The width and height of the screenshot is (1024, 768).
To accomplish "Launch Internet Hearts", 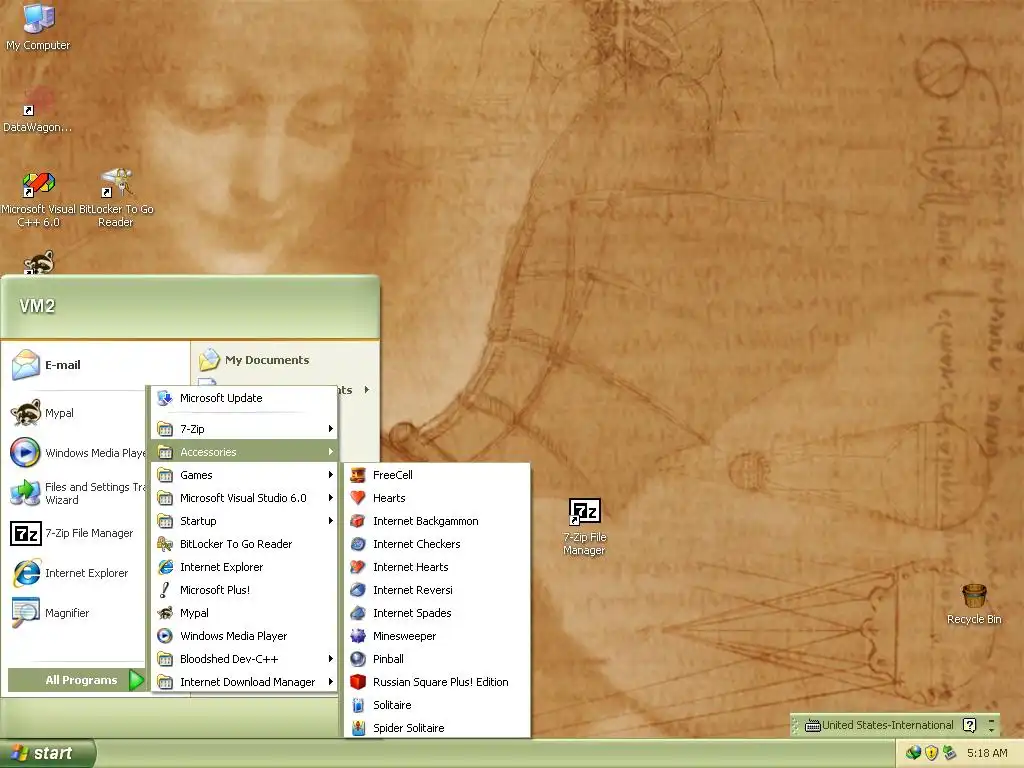I will pyautogui.click(x=437, y=567).
